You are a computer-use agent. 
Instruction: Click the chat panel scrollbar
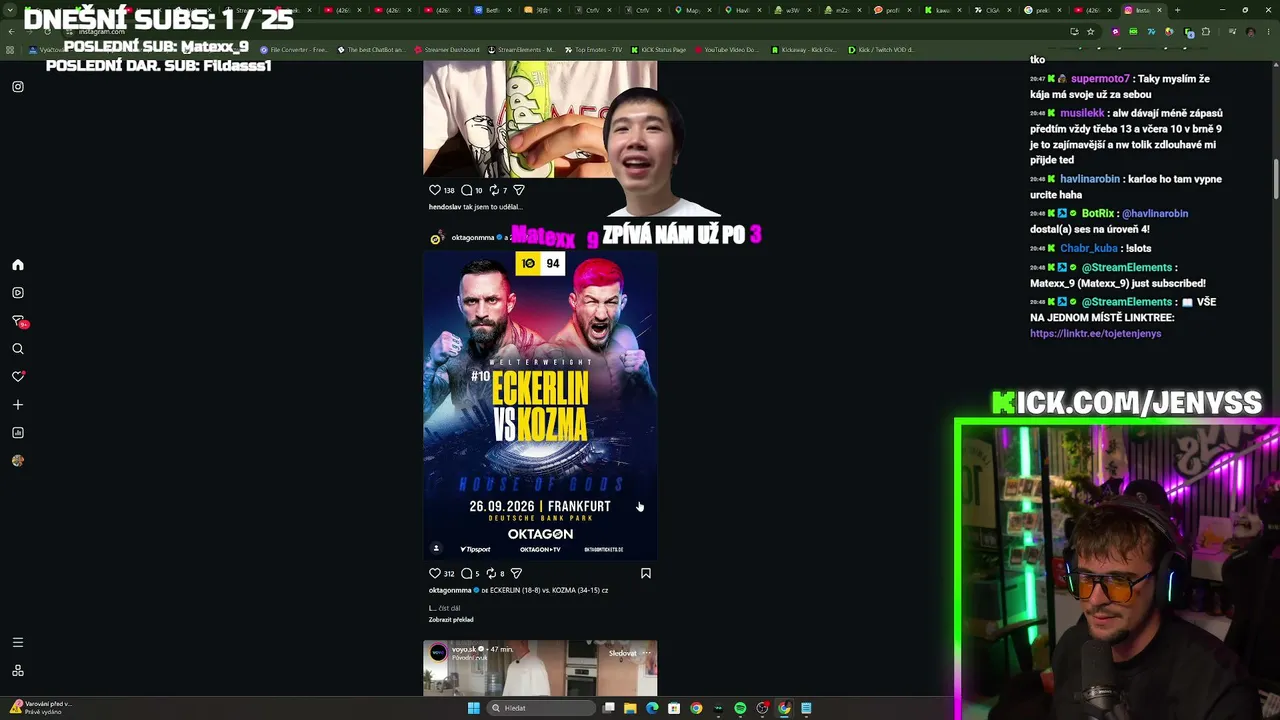(x=1275, y=180)
